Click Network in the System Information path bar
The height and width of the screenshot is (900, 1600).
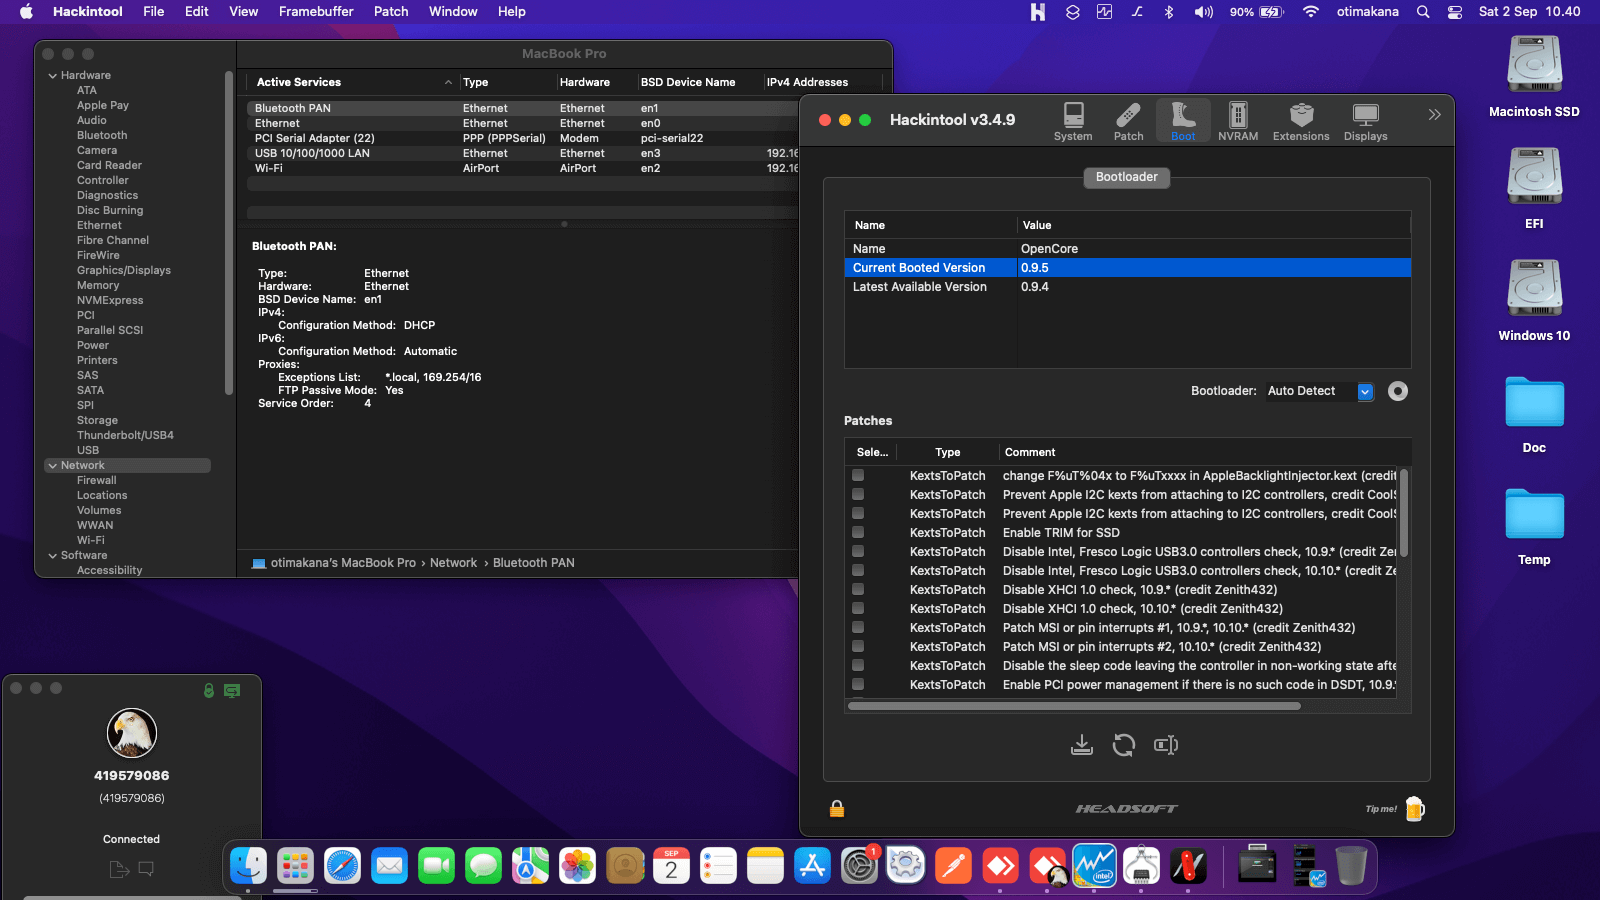(x=453, y=563)
